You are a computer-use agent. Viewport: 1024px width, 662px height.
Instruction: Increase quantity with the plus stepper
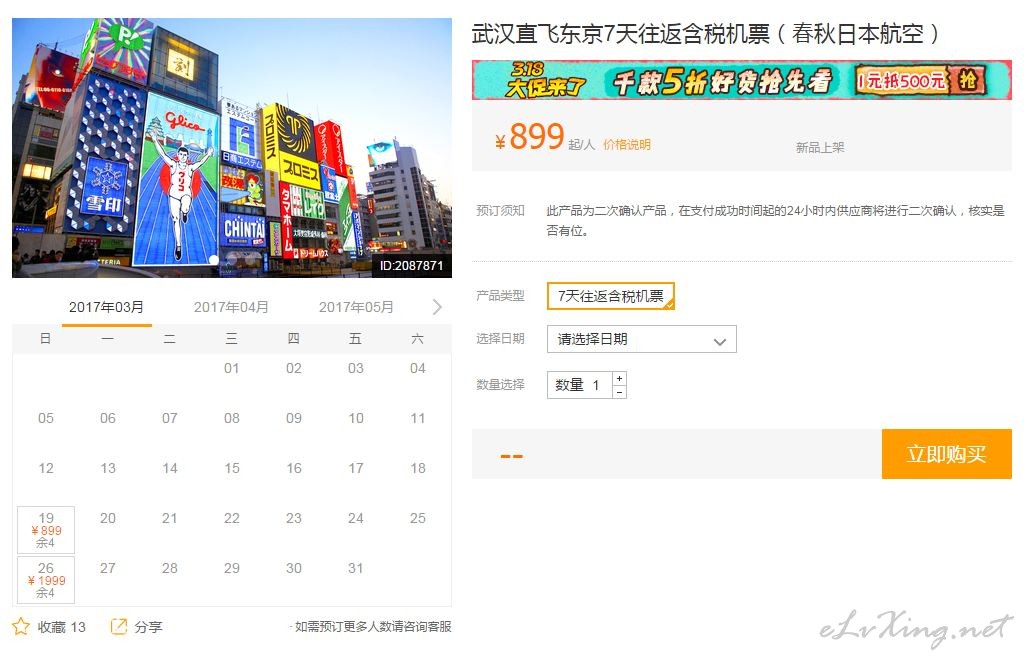pos(620,379)
